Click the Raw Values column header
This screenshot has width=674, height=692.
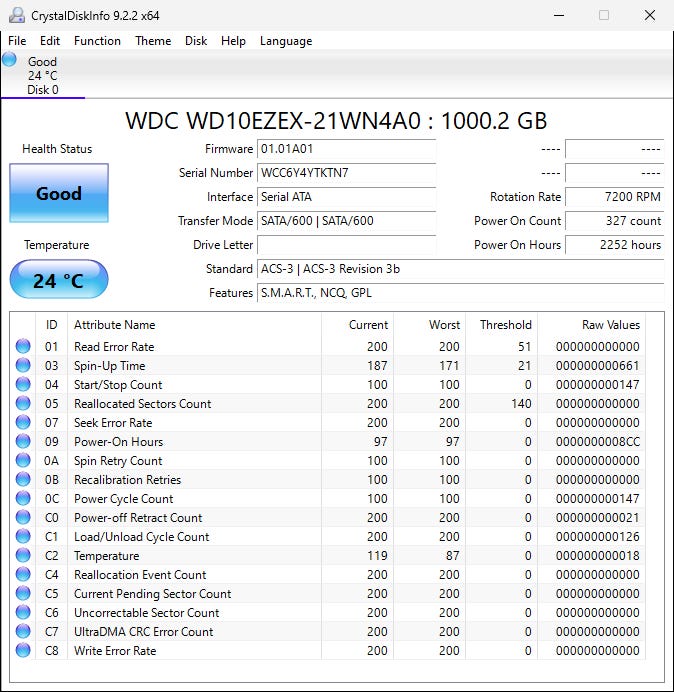591,325
